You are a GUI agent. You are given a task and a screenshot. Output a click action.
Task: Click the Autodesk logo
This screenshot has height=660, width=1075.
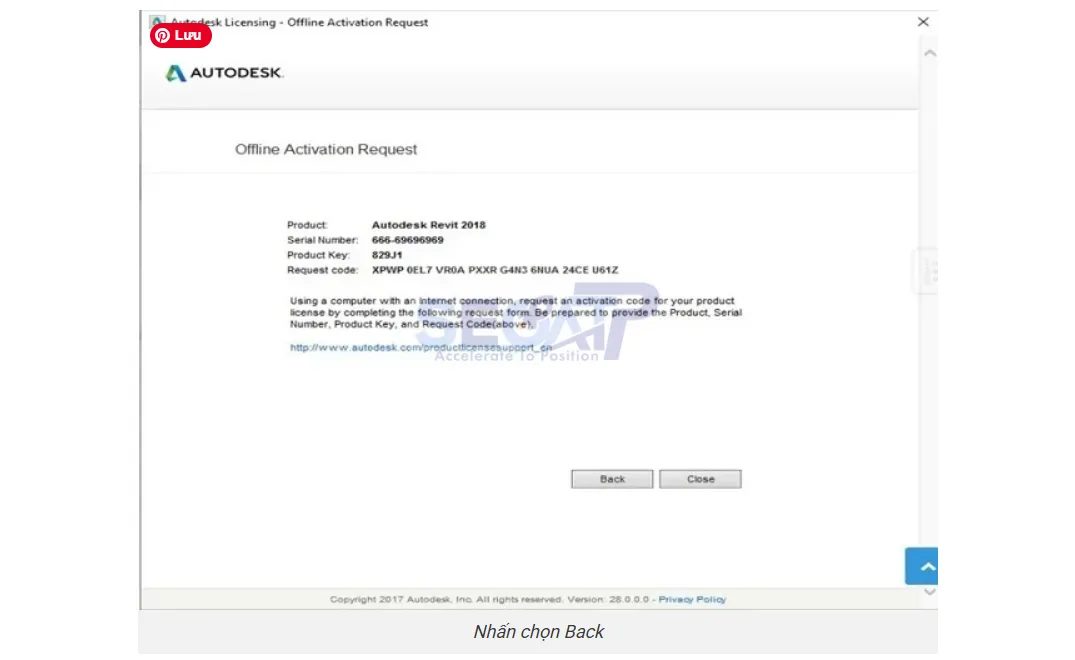224,73
